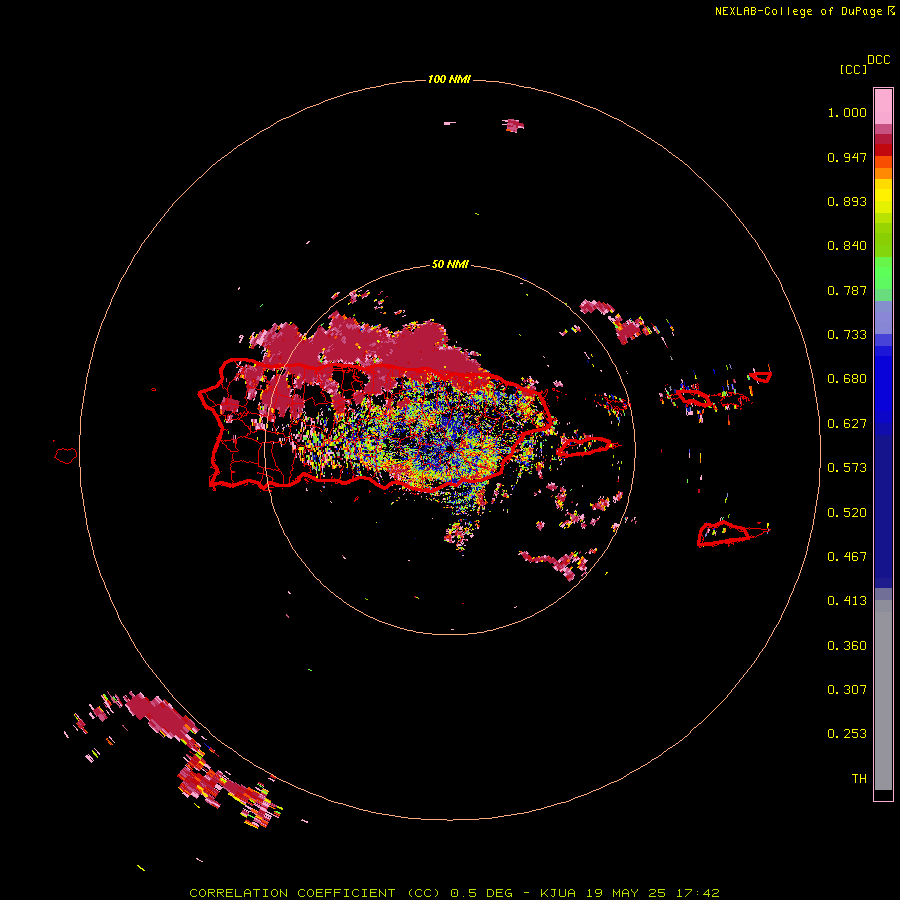Select the 0.360 scale value
900x900 pixels.
point(847,646)
